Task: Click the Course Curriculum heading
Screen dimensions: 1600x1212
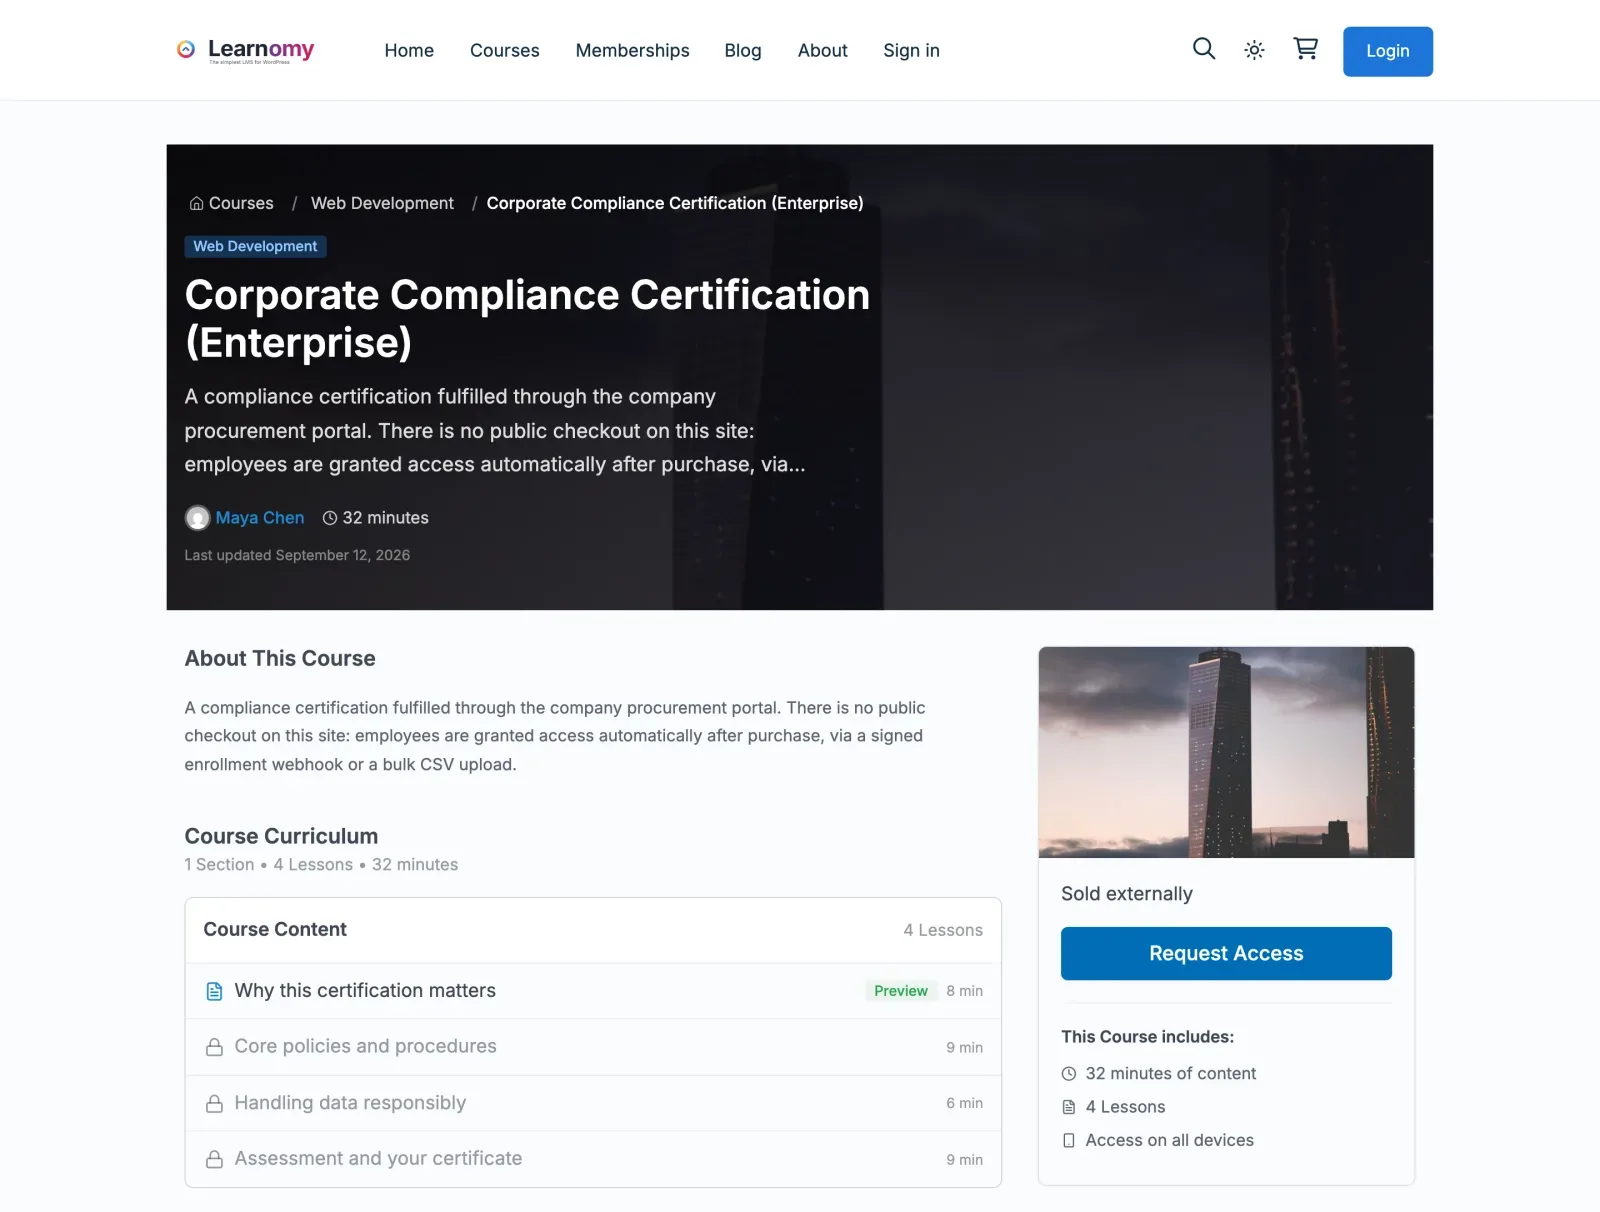Action: [281, 837]
